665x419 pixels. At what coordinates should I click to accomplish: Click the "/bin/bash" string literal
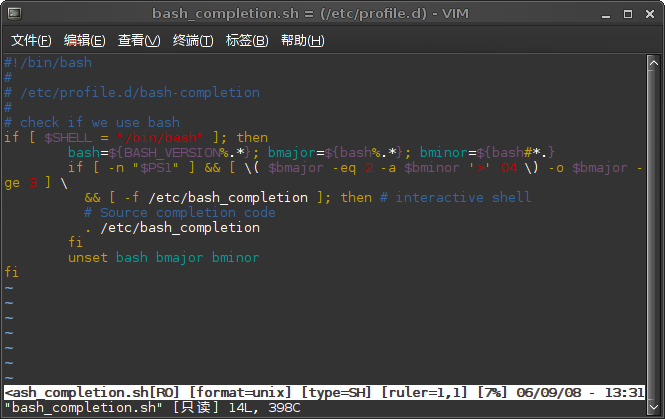[160, 137]
